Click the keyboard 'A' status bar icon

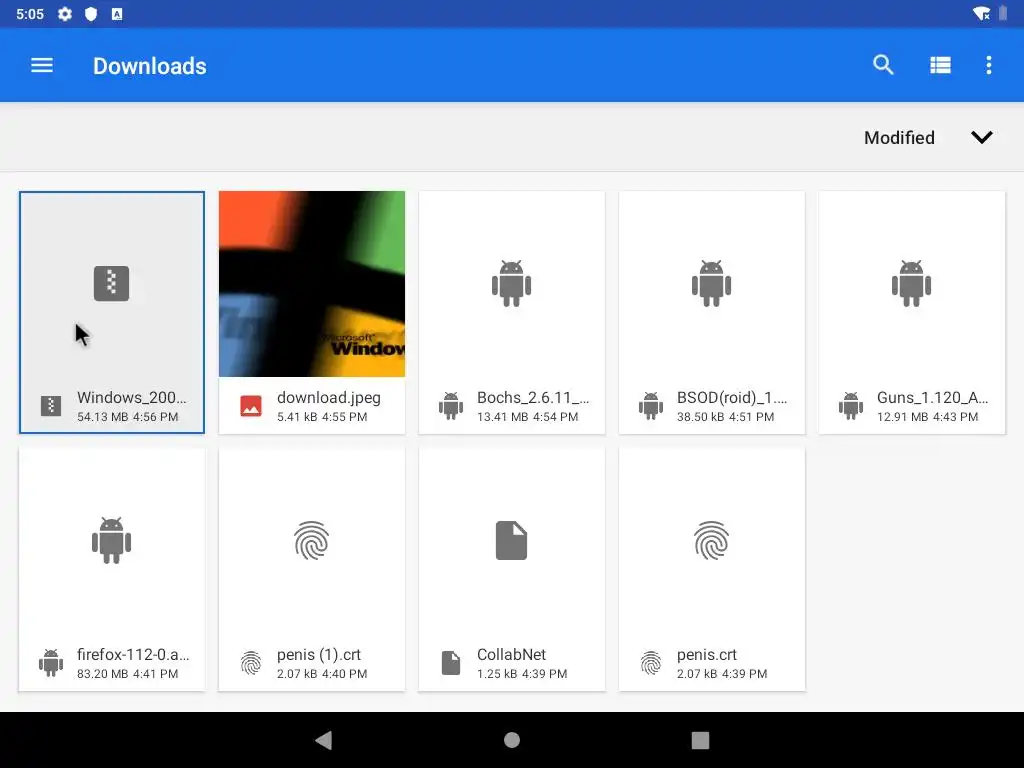click(117, 14)
